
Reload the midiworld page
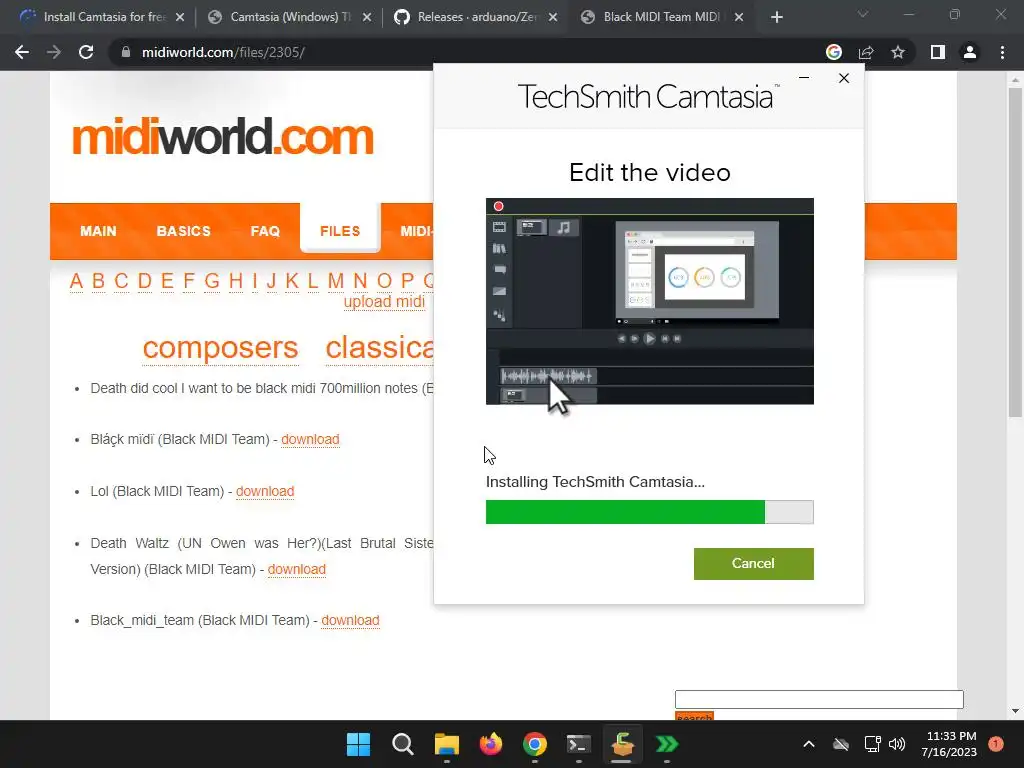pos(86,52)
